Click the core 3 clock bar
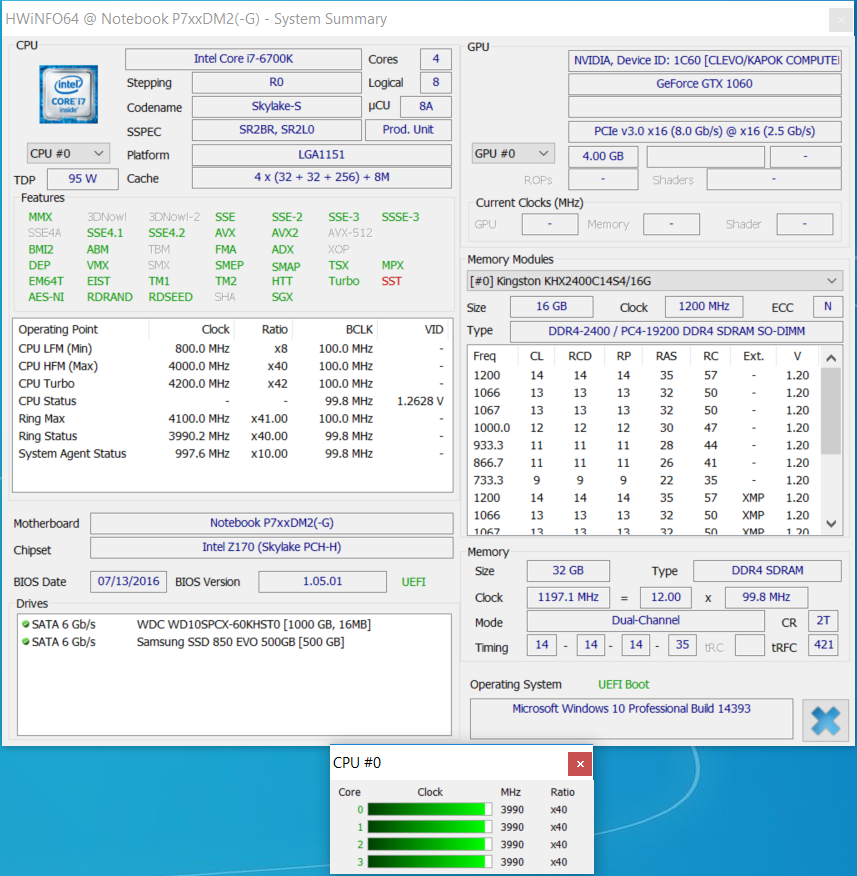The height and width of the screenshot is (876, 857). pos(430,861)
